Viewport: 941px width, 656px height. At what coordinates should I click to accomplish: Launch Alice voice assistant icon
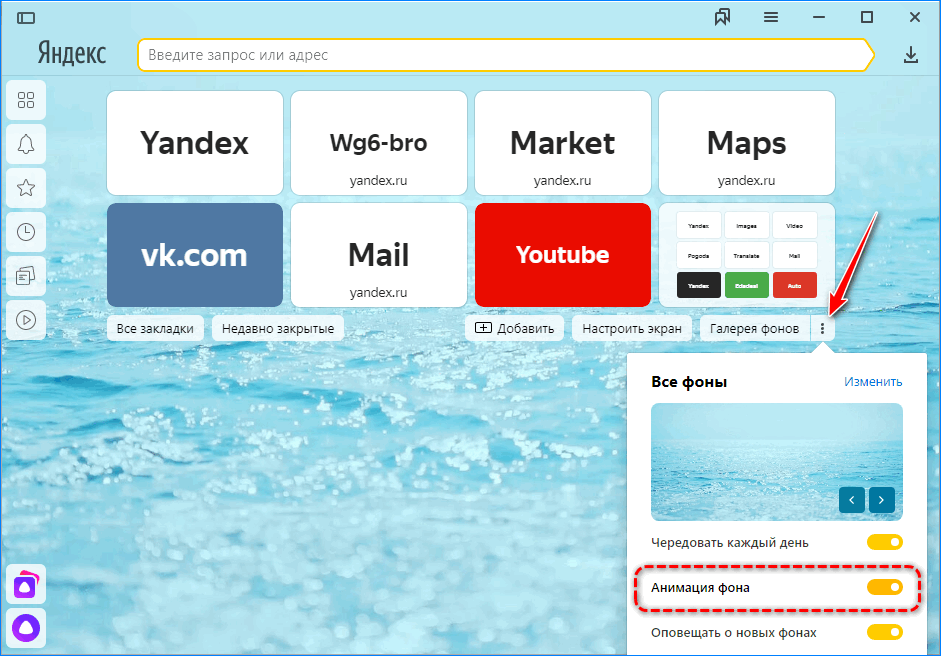tap(26, 628)
